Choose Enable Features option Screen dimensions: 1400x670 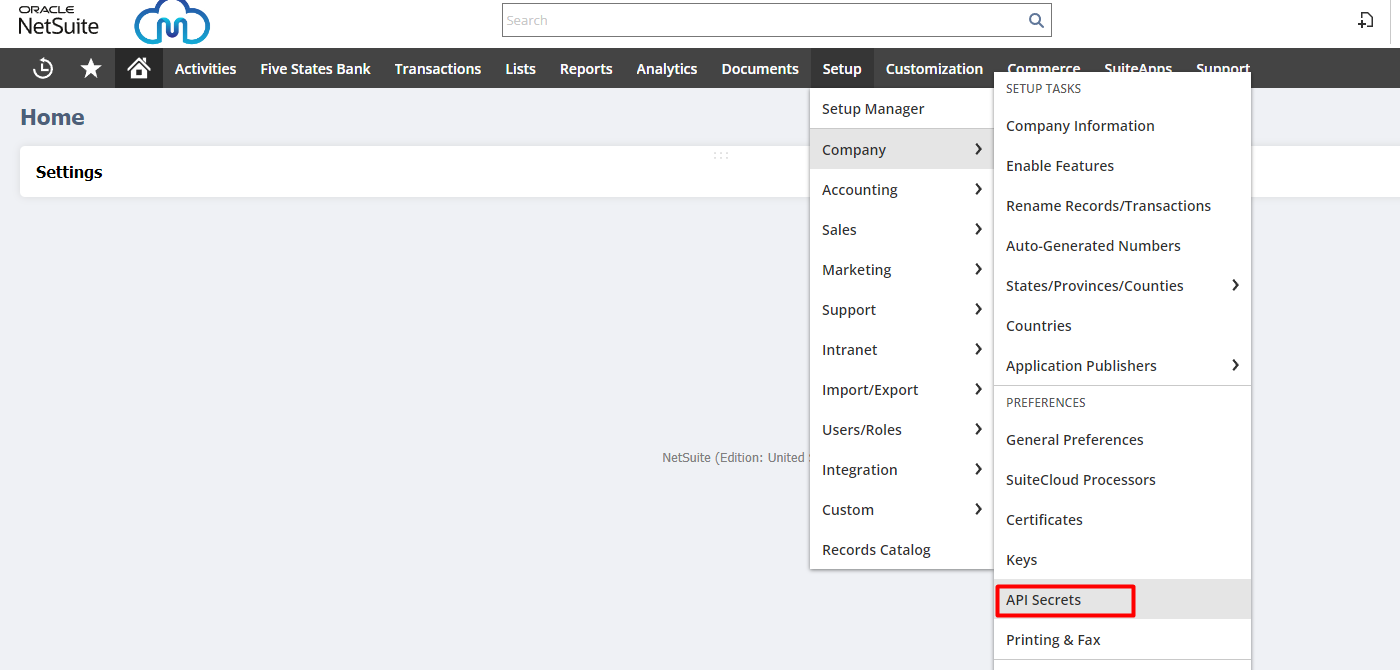point(1060,166)
